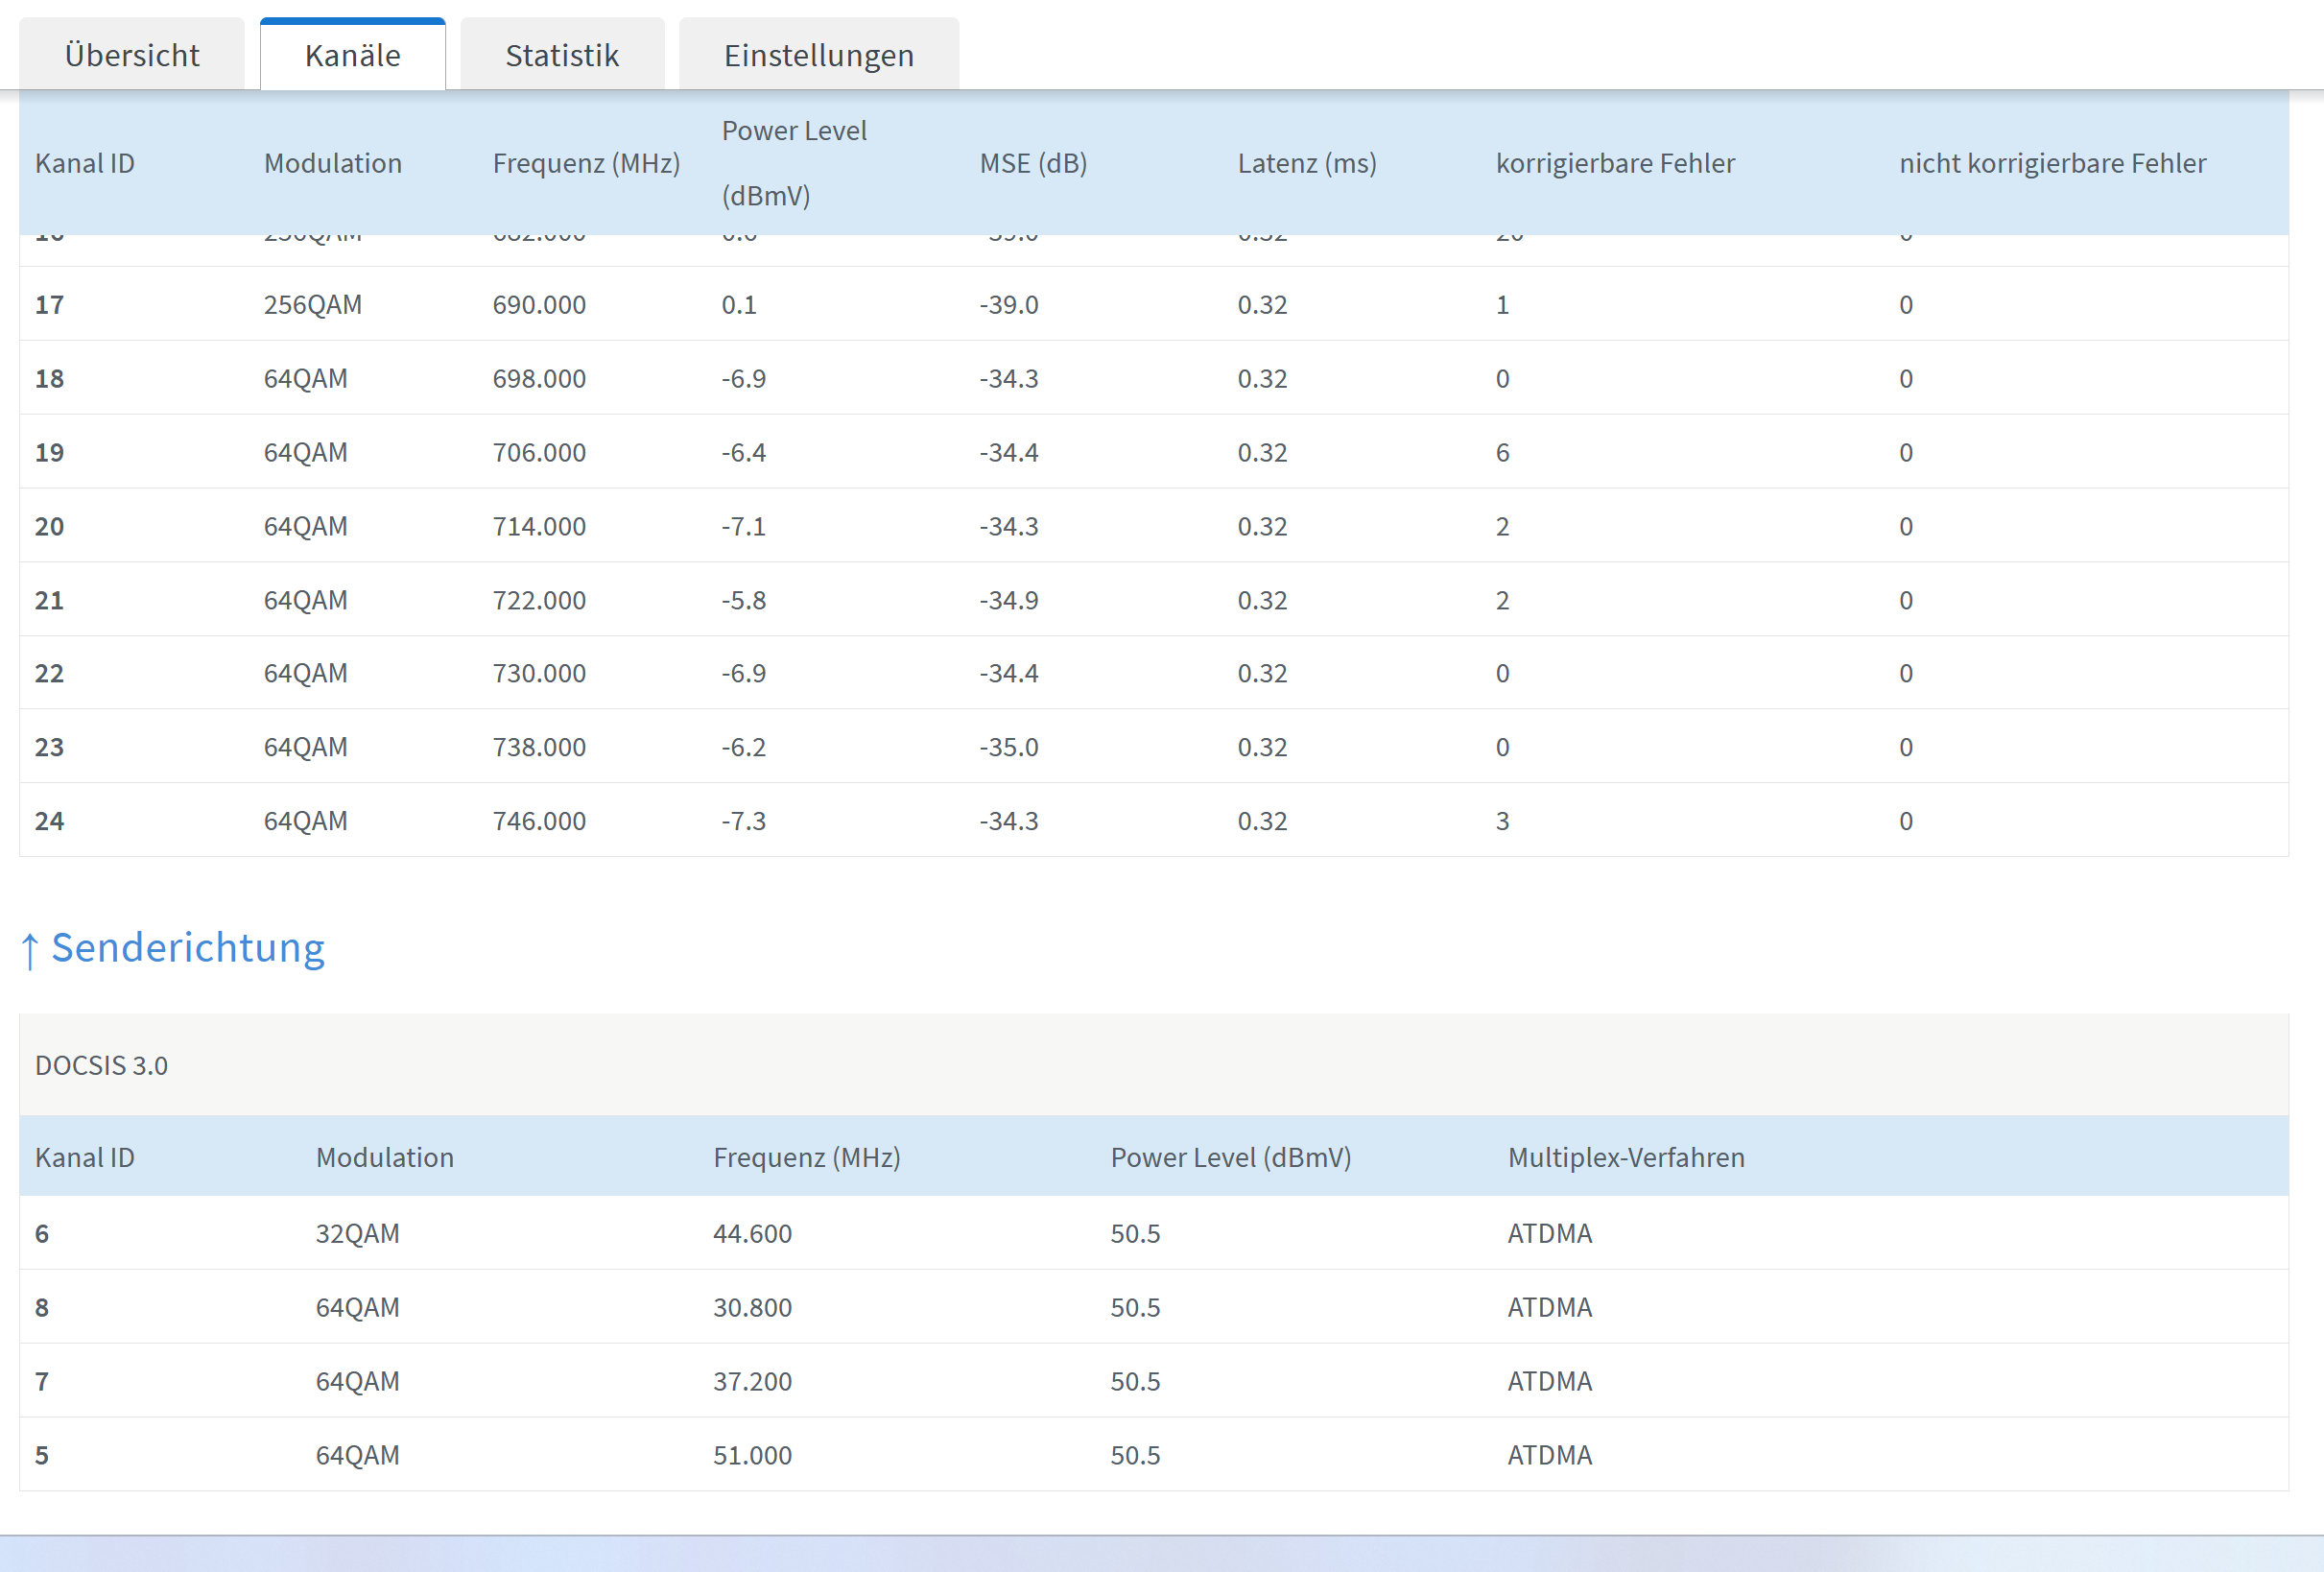Click the Multiplex-Verfahren column header
Image resolution: width=2324 pixels, height=1572 pixels.
point(1625,1157)
